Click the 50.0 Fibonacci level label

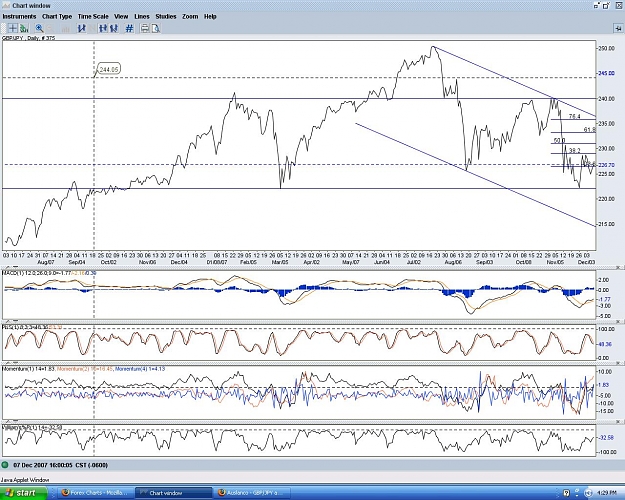560,140
